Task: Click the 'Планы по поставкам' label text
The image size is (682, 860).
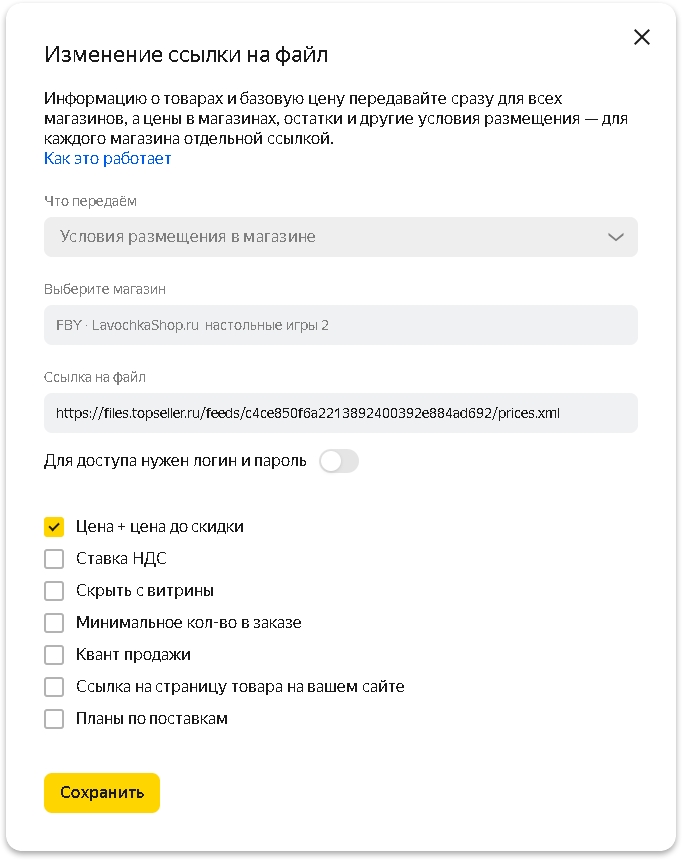Action: click(152, 718)
